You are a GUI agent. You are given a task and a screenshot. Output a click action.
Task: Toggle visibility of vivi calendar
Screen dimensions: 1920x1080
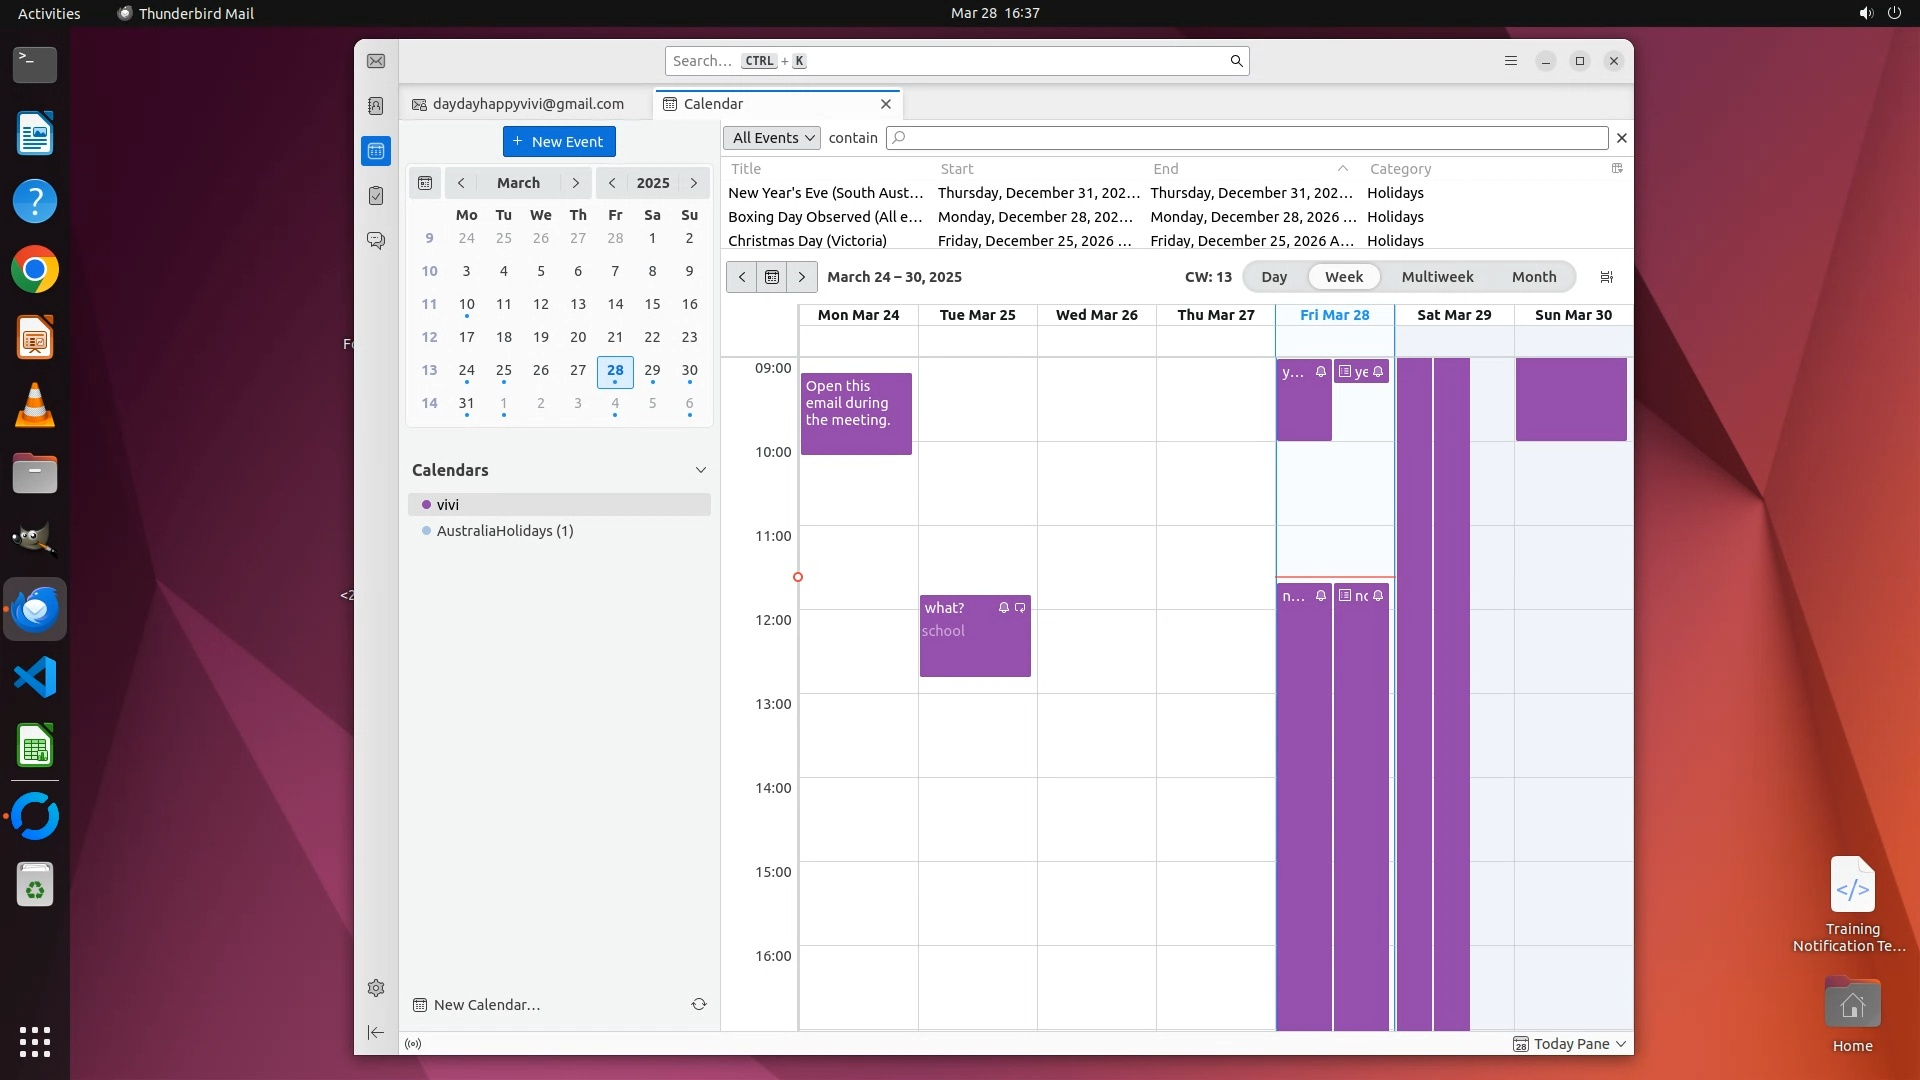(427, 505)
